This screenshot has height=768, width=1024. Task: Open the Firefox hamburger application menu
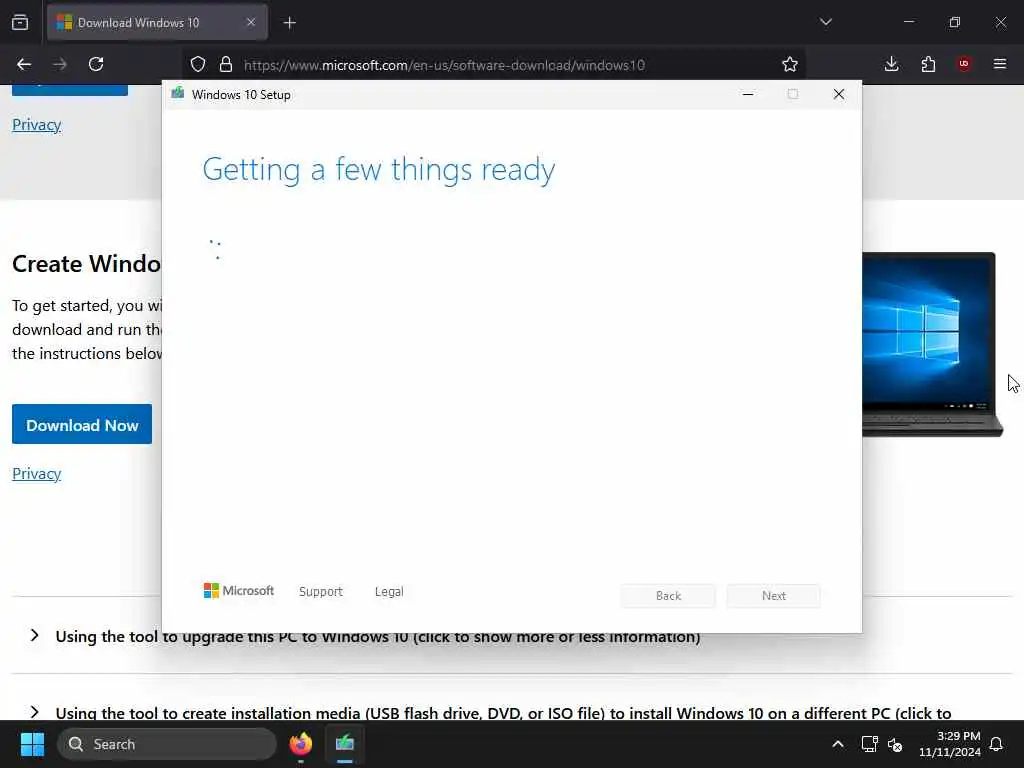(1000, 64)
